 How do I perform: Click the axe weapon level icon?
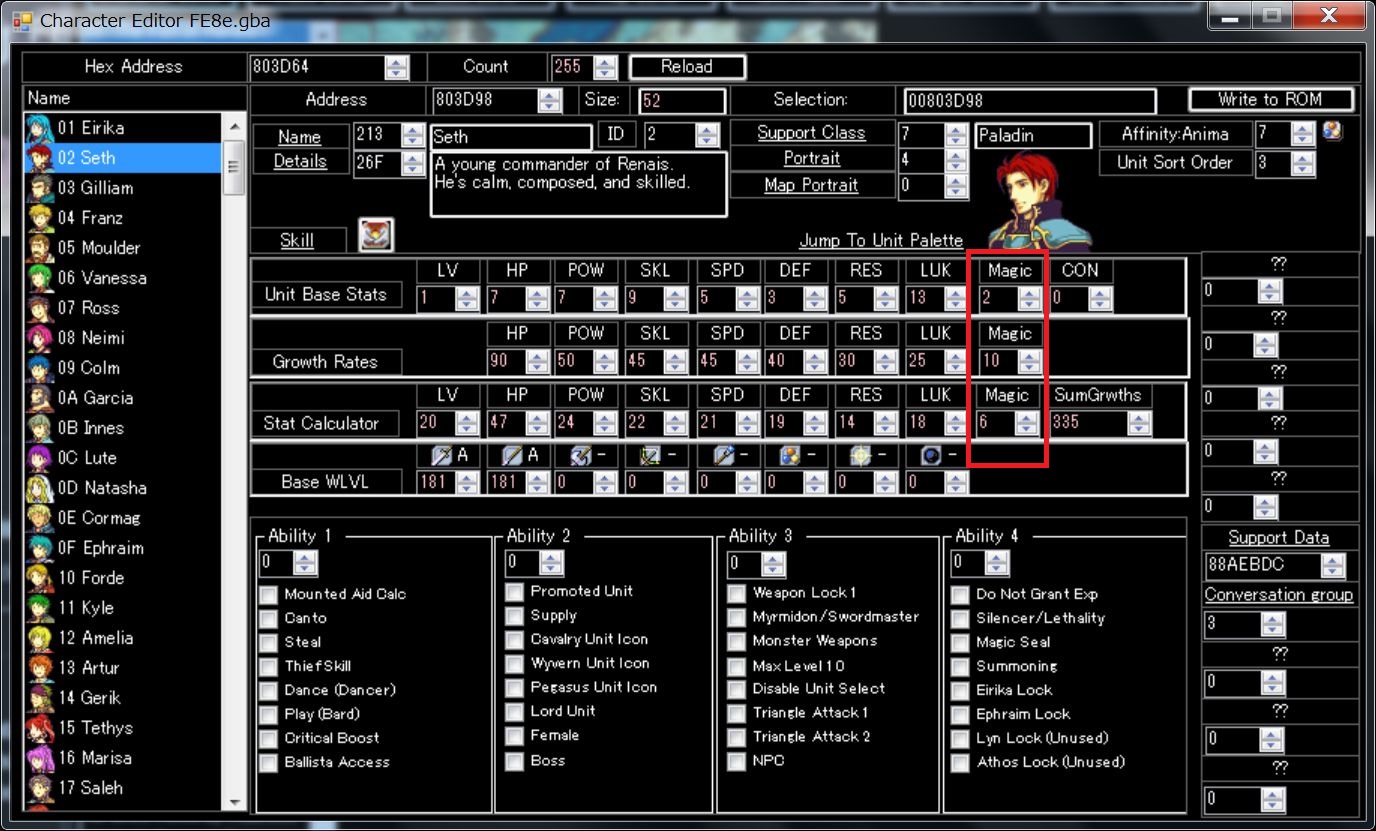582,455
